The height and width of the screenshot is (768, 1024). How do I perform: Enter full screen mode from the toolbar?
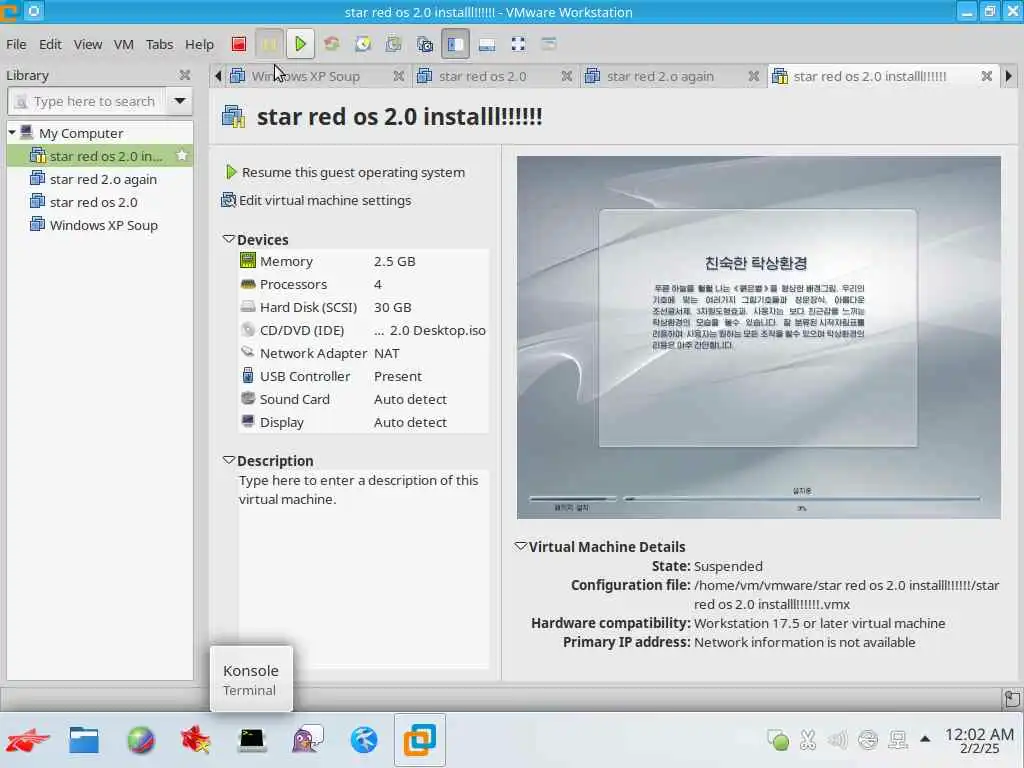pyautogui.click(x=518, y=44)
